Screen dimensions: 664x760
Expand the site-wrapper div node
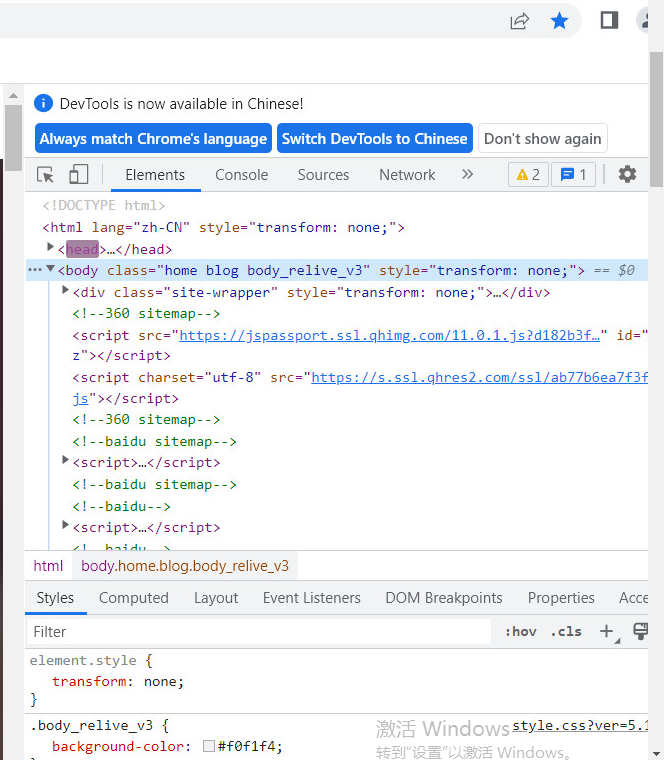click(x=65, y=290)
